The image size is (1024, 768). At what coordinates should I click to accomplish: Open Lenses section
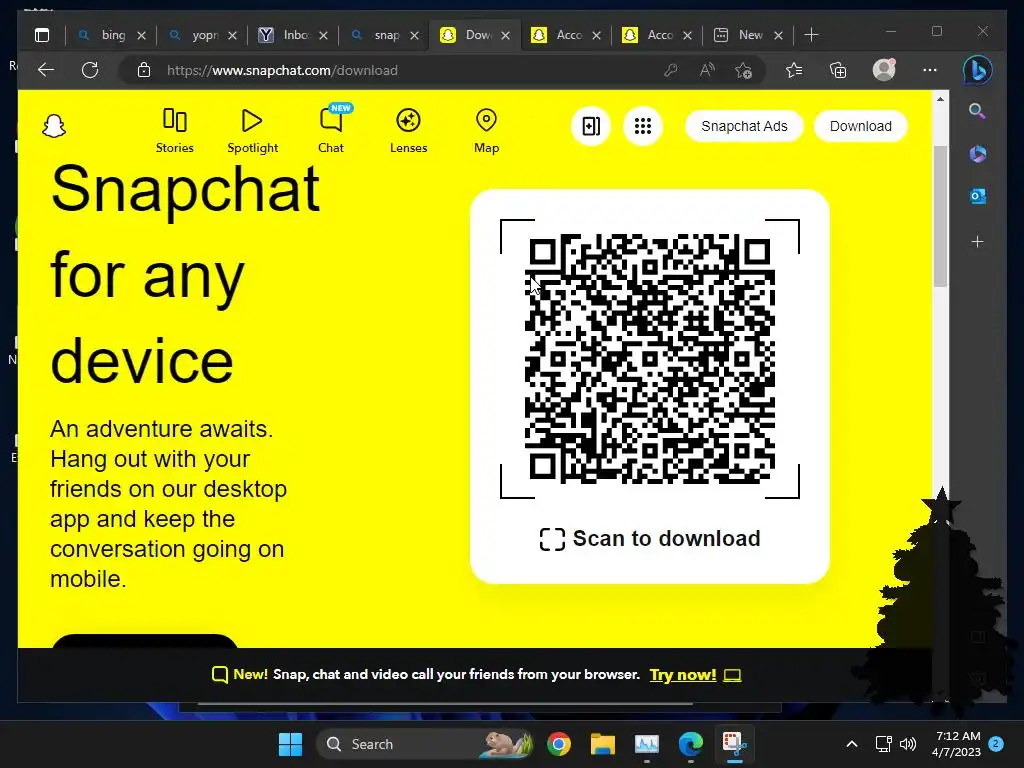point(408,131)
